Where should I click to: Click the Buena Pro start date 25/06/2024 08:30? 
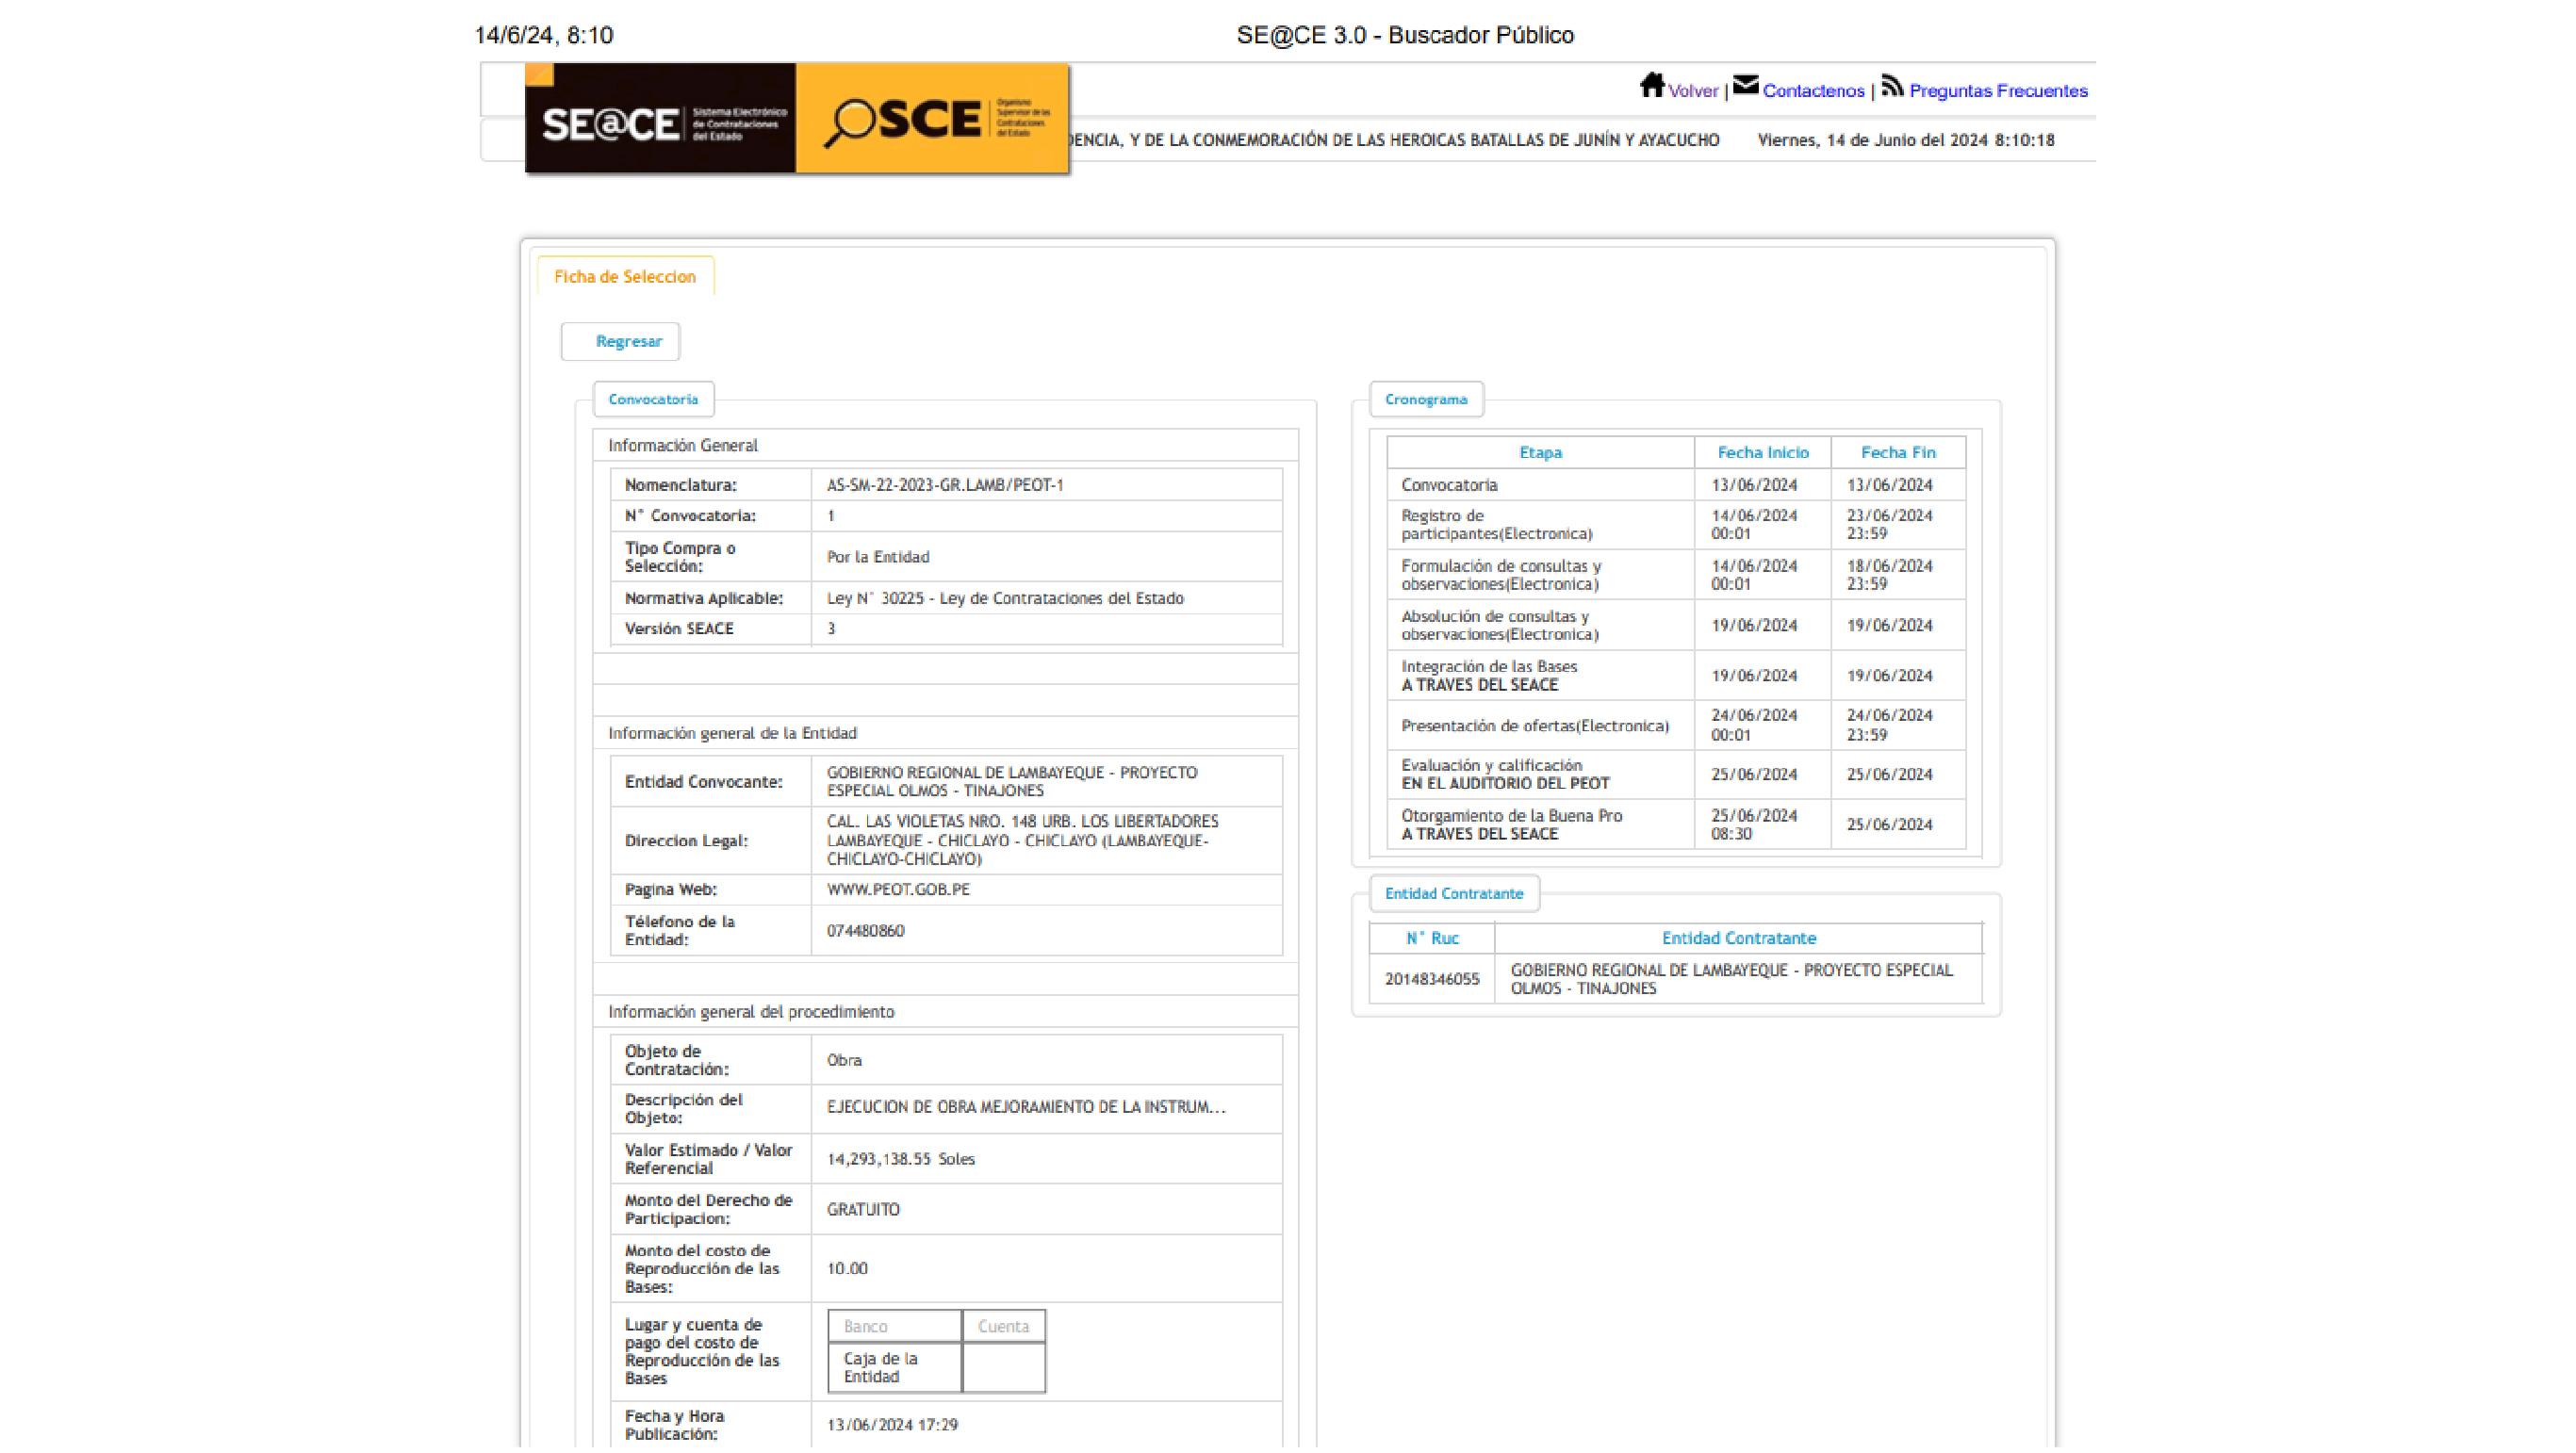1754,826
